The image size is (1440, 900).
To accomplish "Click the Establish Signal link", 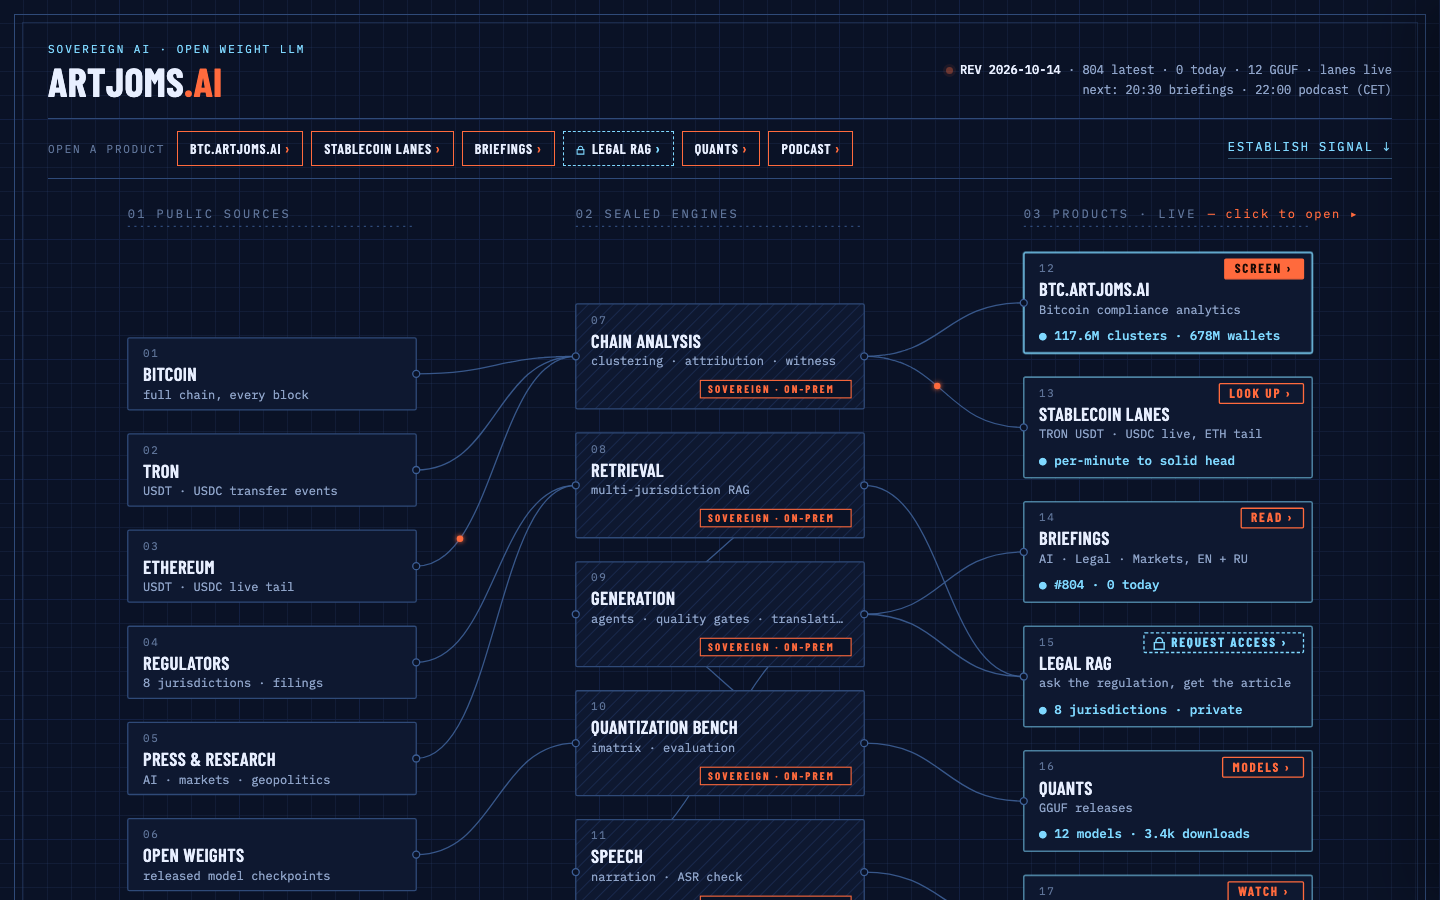I will [x=1309, y=147].
